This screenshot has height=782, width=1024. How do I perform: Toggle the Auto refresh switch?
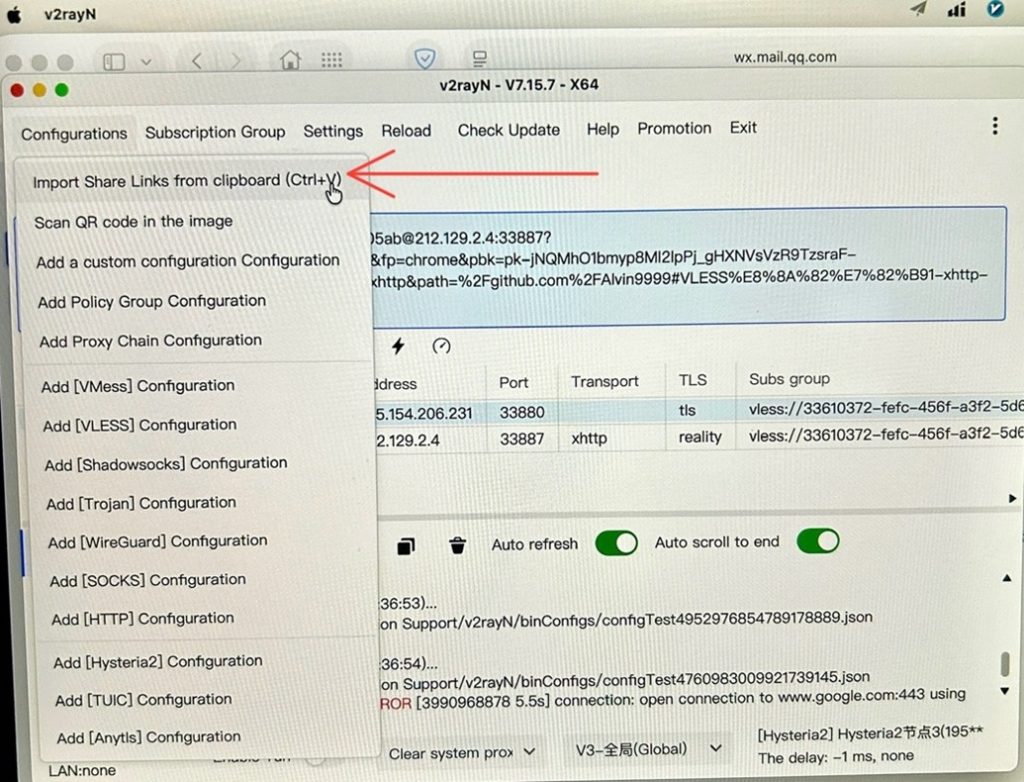coord(616,543)
